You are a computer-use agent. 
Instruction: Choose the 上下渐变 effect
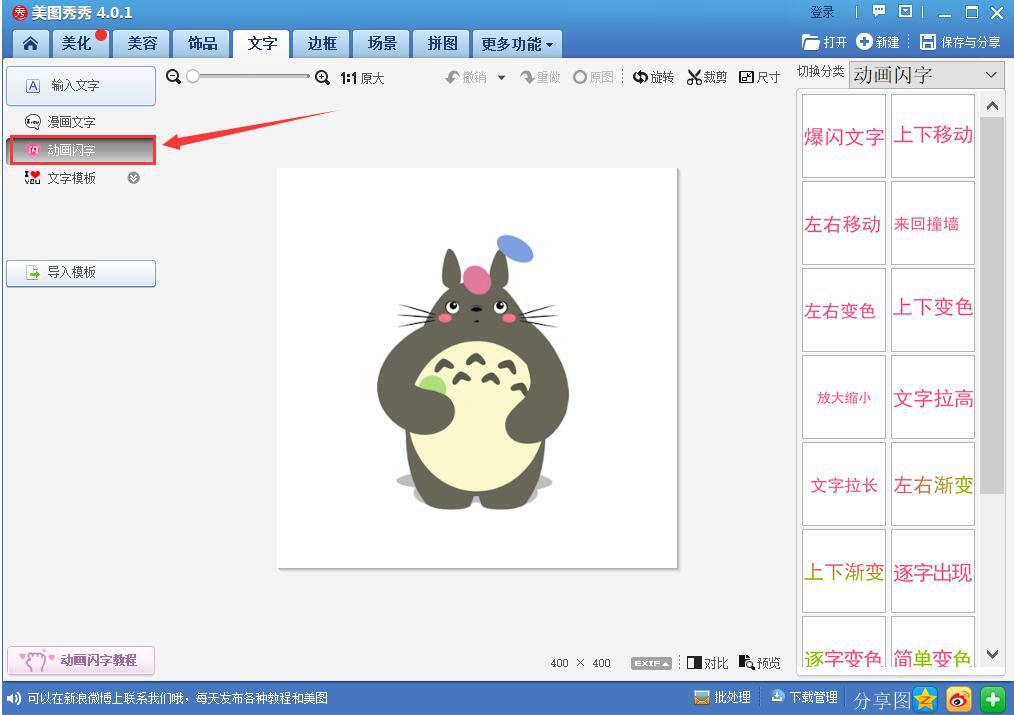(844, 571)
